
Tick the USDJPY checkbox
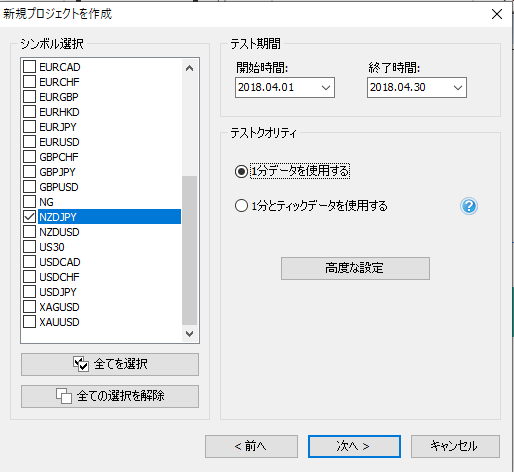pos(29,291)
